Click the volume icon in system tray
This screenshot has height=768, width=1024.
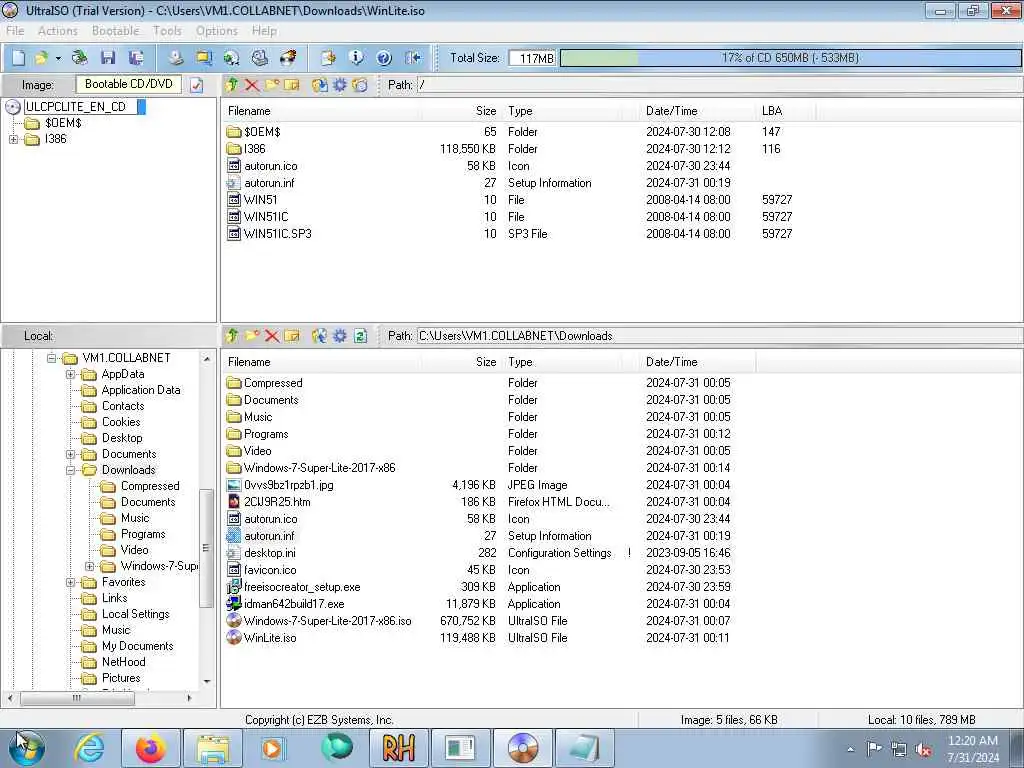923,749
